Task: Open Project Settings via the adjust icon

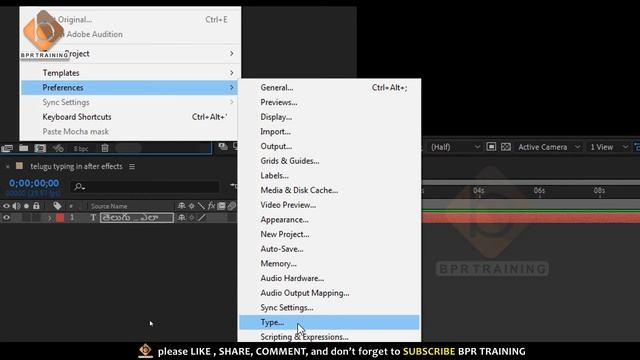Action: click(x=58, y=148)
